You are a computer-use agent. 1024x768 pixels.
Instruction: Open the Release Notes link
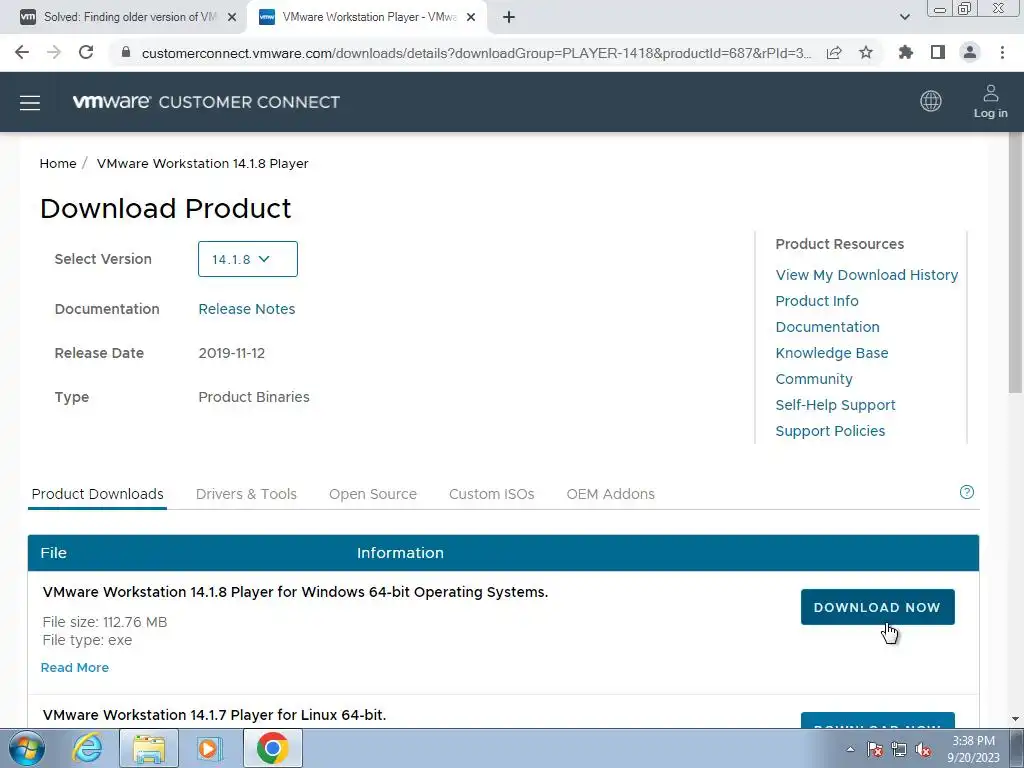pyautogui.click(x=247, y=309)
